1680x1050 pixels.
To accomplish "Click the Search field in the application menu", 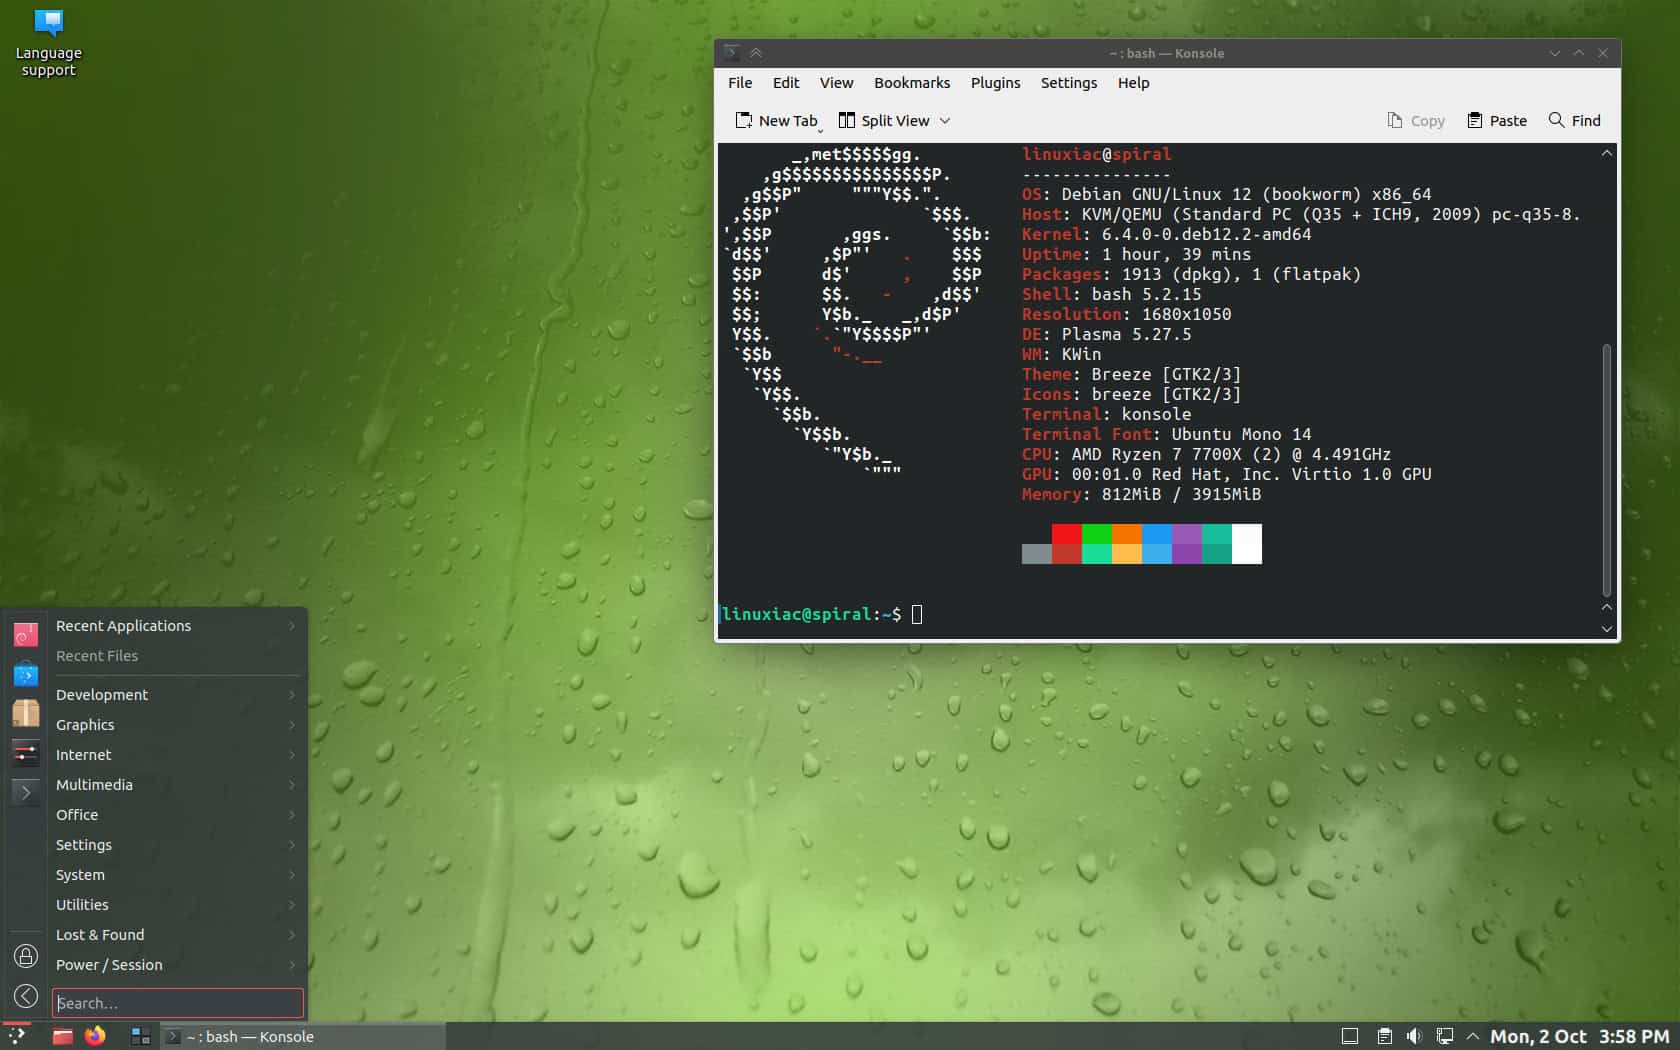I will (177, 1003).
